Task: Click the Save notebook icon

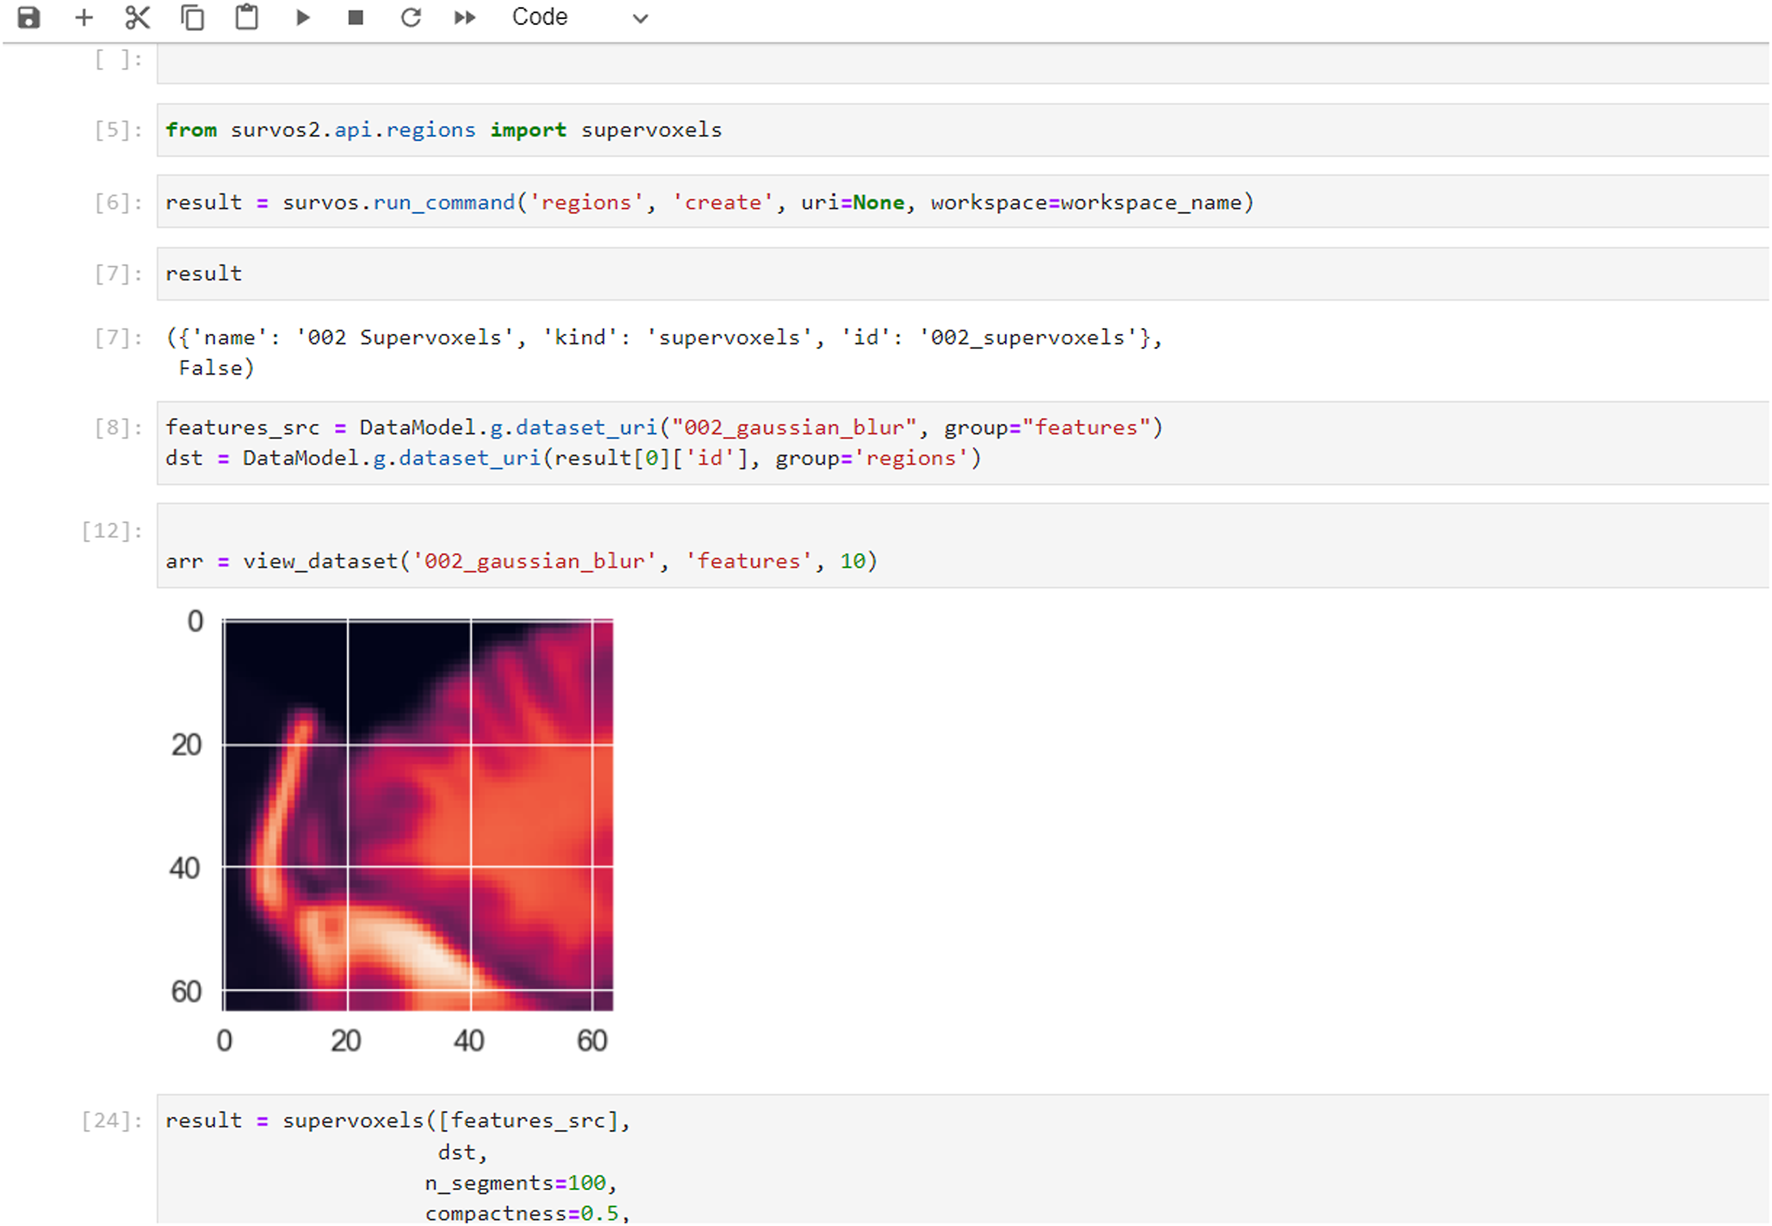Action: tap(29, 18)
